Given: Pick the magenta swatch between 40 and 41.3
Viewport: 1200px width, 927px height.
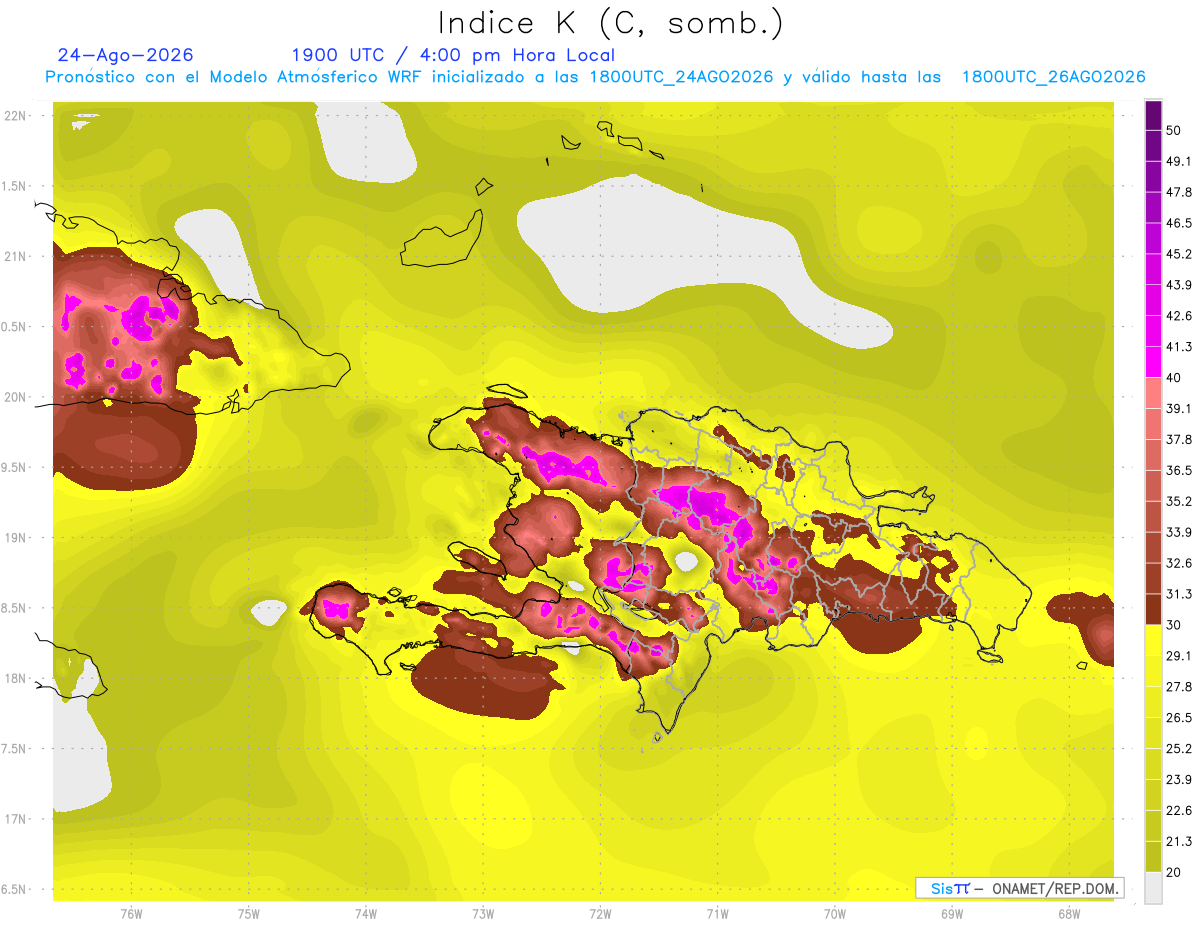Looking at the screenshot, I should 1153,362.
